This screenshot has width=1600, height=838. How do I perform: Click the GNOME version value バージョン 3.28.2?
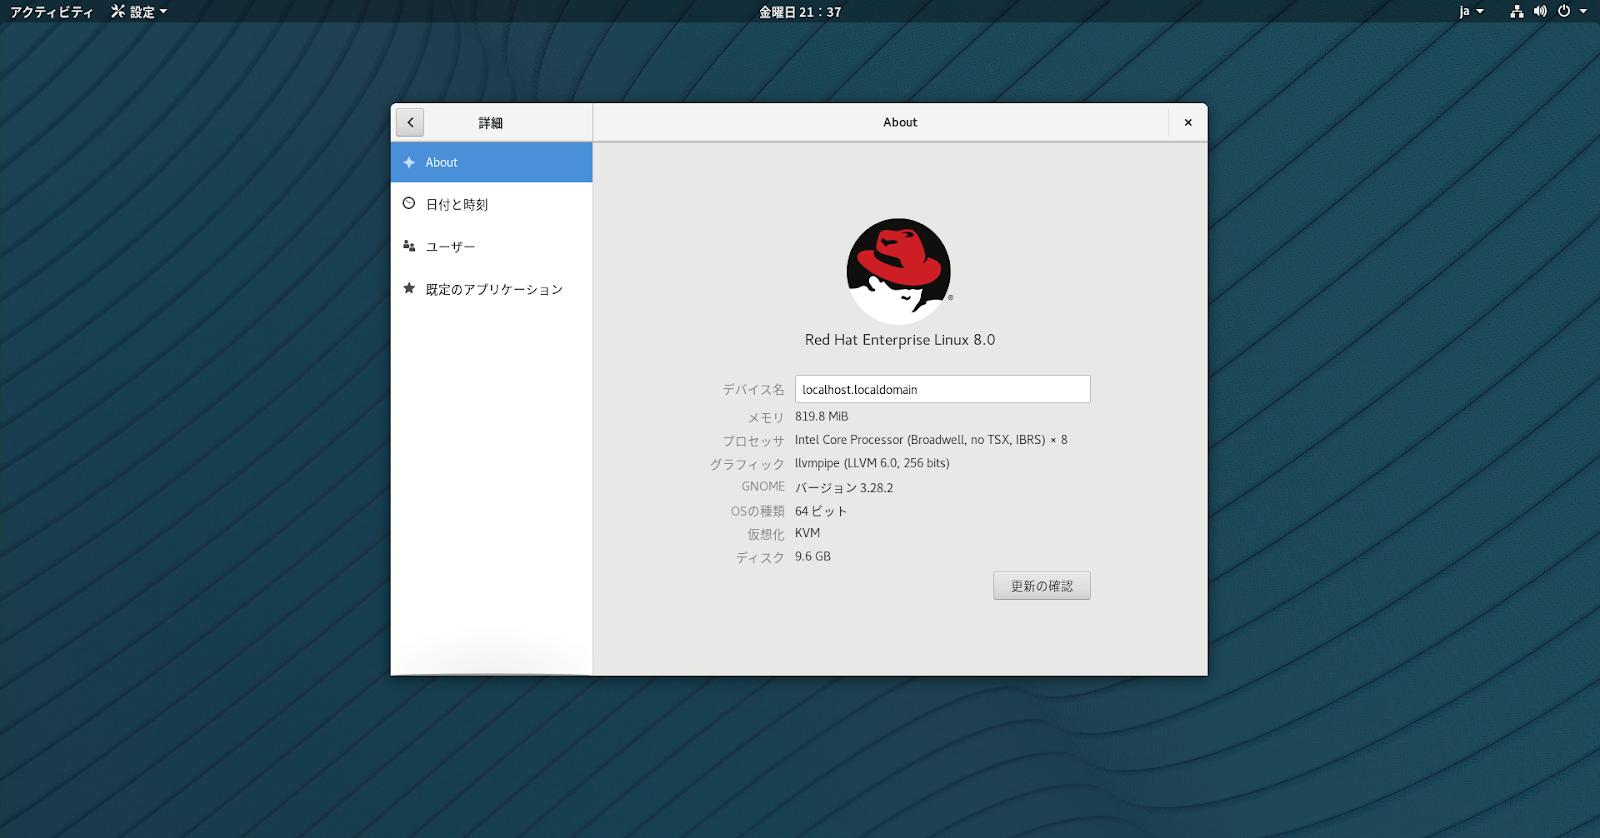point(844,488)
